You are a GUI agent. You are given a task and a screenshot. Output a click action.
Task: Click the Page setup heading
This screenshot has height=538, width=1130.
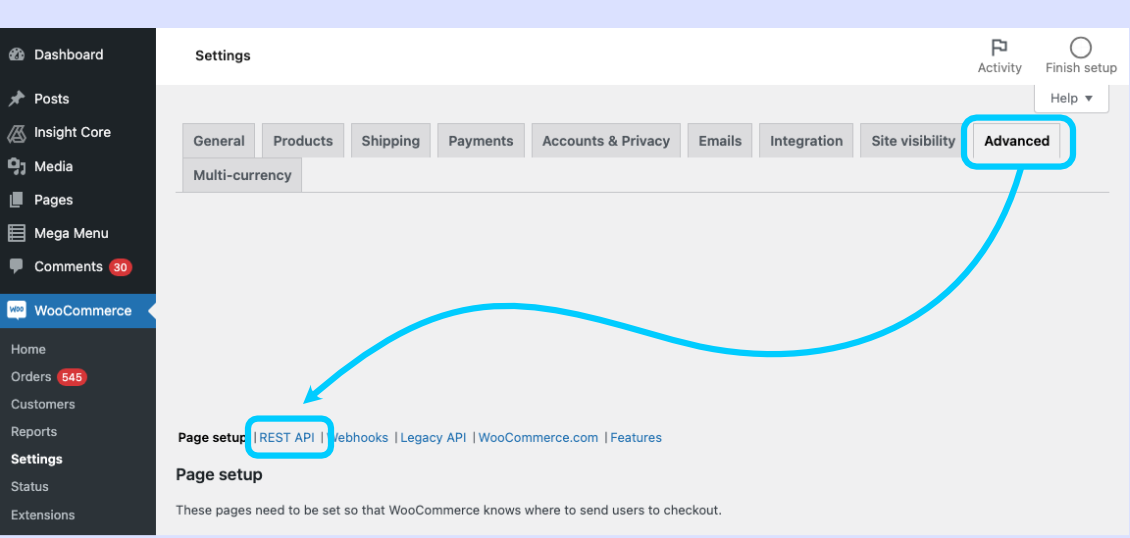click(219, 475)
